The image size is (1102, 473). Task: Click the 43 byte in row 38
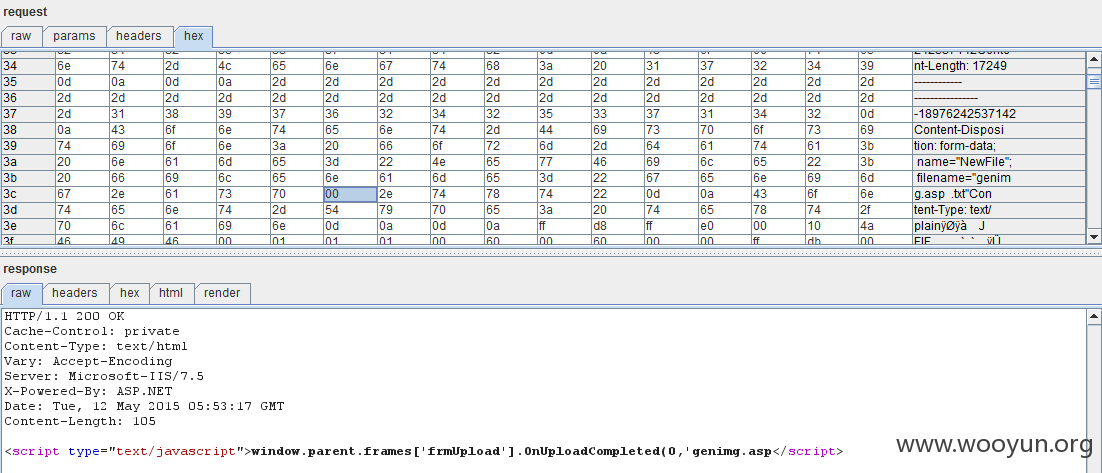(x=136, y=130)
